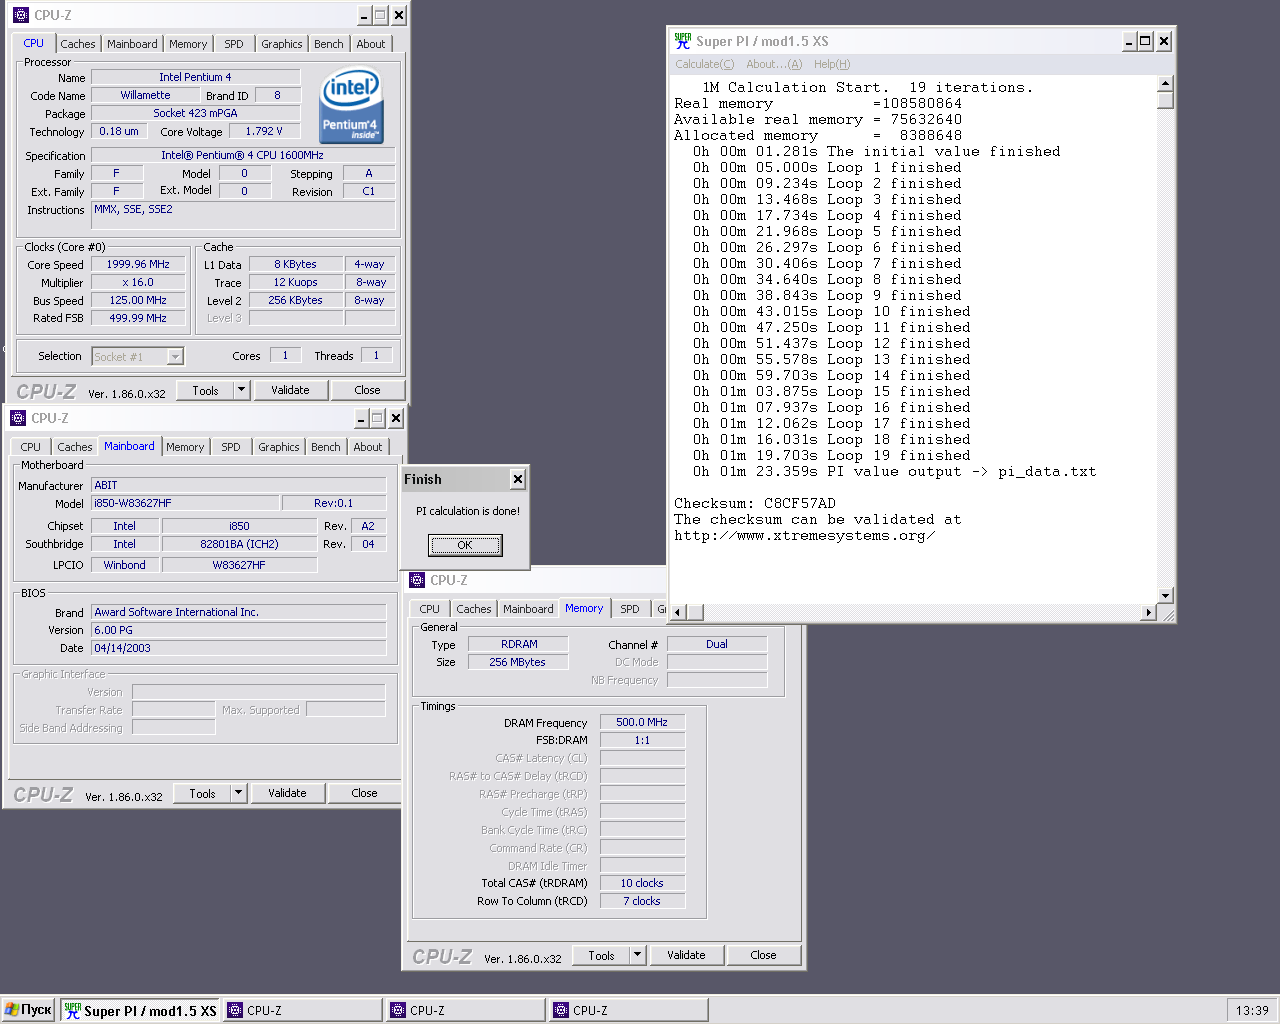The image size is (1280, 1024).
Task: Click the DRAM Frequency 500.0 MHz field
Action: click(642, 722)
